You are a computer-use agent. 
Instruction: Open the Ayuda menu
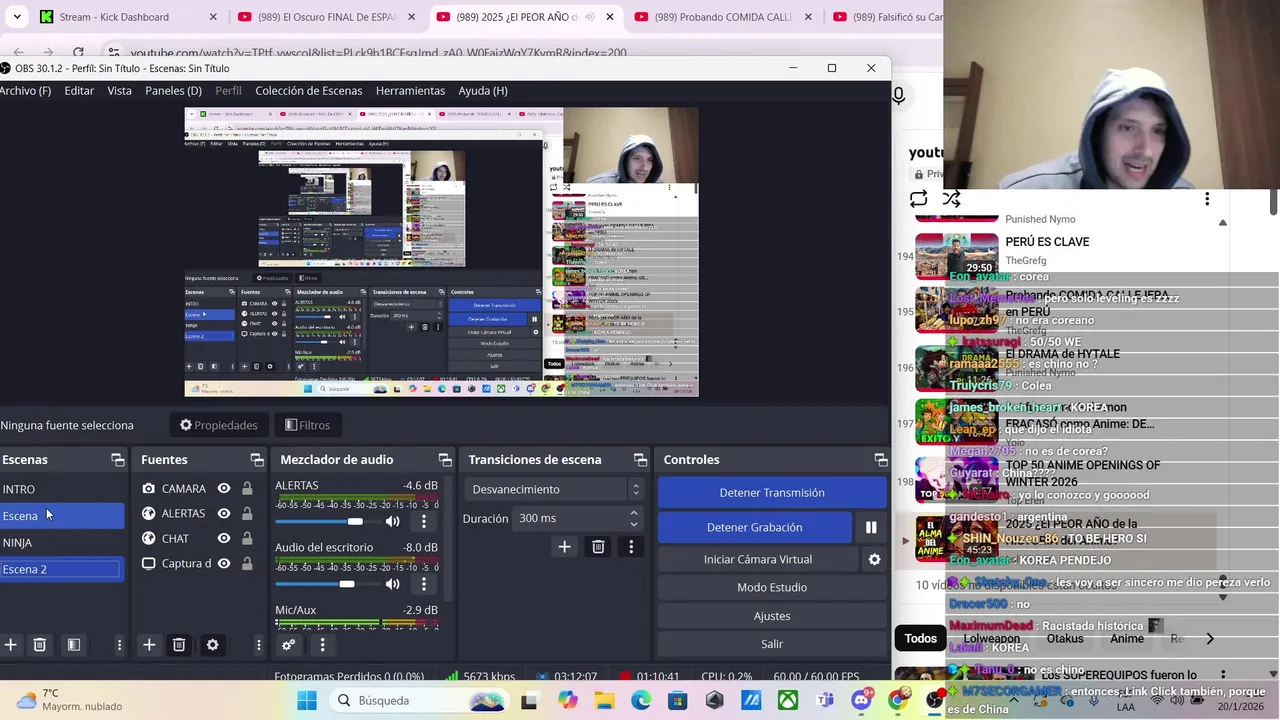coord(483,90)
